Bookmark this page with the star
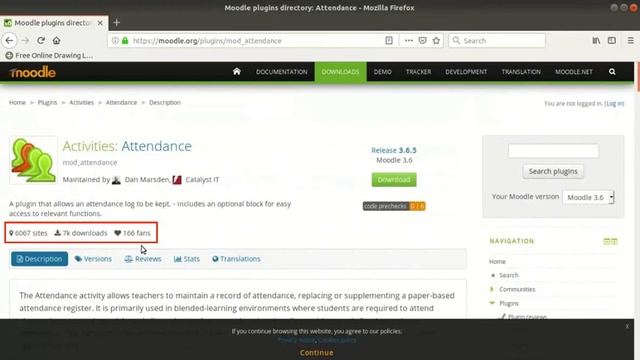Image resolution: width=640 pixels, height=360 pixels. pyautogui.click(x=436, y=40)
